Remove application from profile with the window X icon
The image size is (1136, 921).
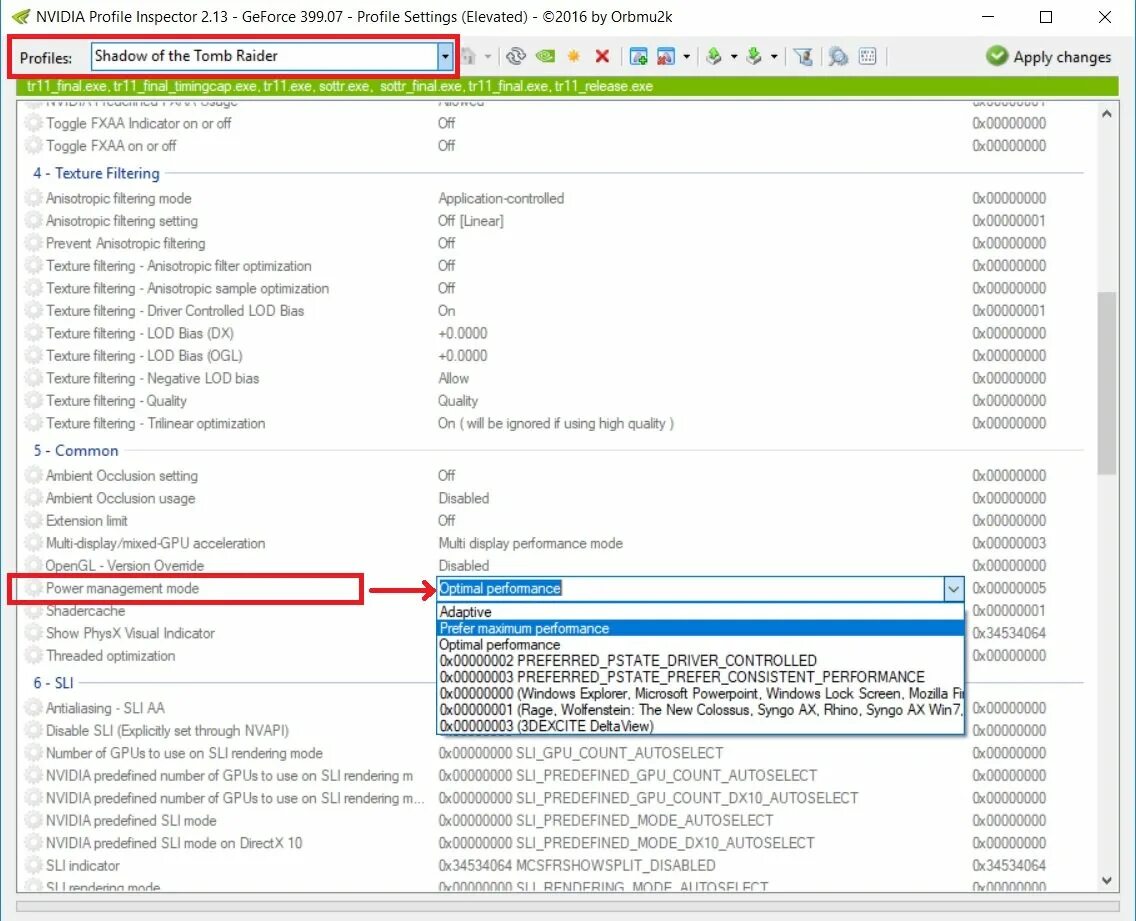pyautogui.click(x=666, y=56)
